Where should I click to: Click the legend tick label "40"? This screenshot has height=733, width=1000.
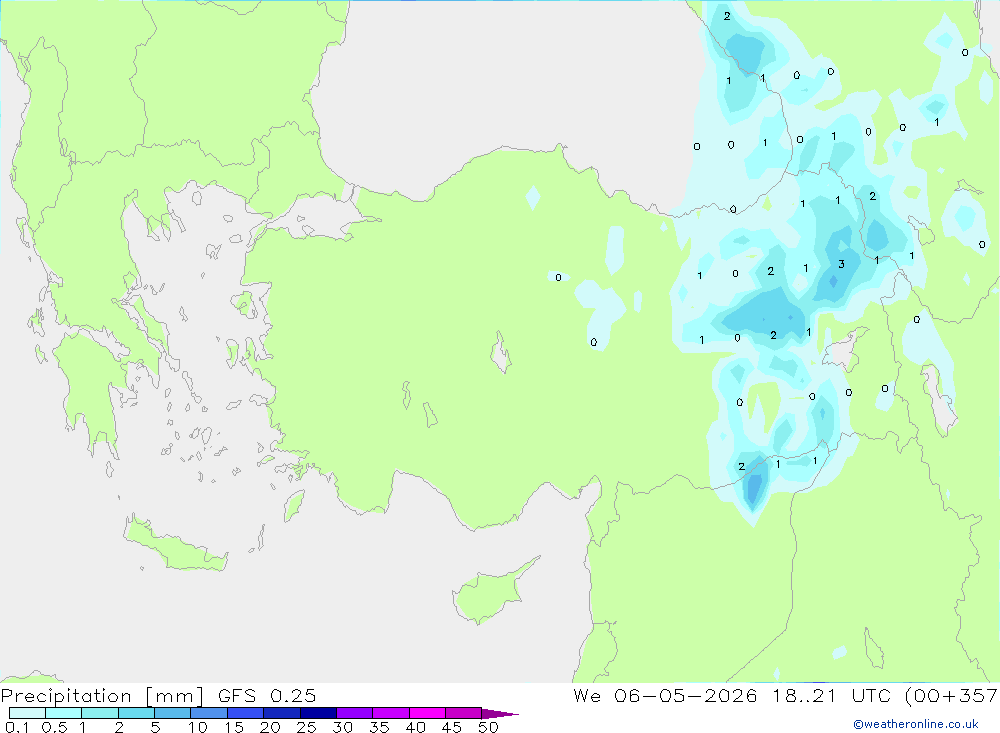pos(415,727)
